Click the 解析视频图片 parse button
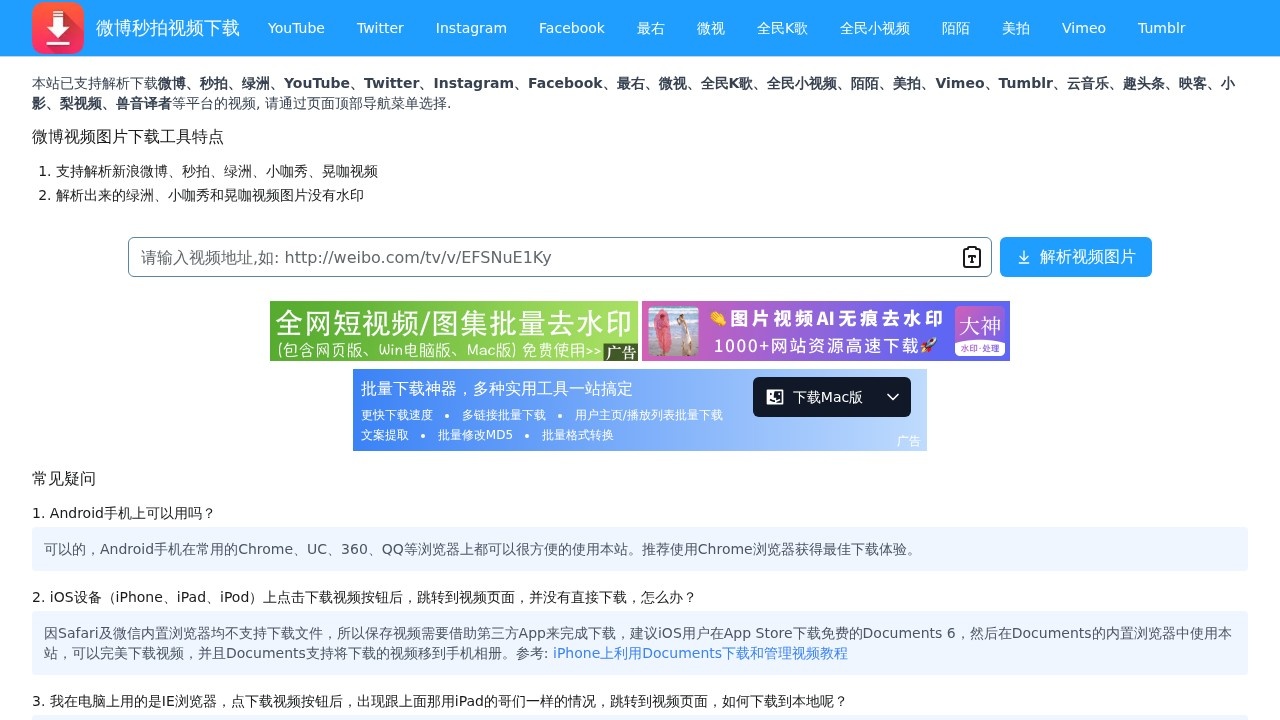The image size is (1280, 720). (1075, 257)
